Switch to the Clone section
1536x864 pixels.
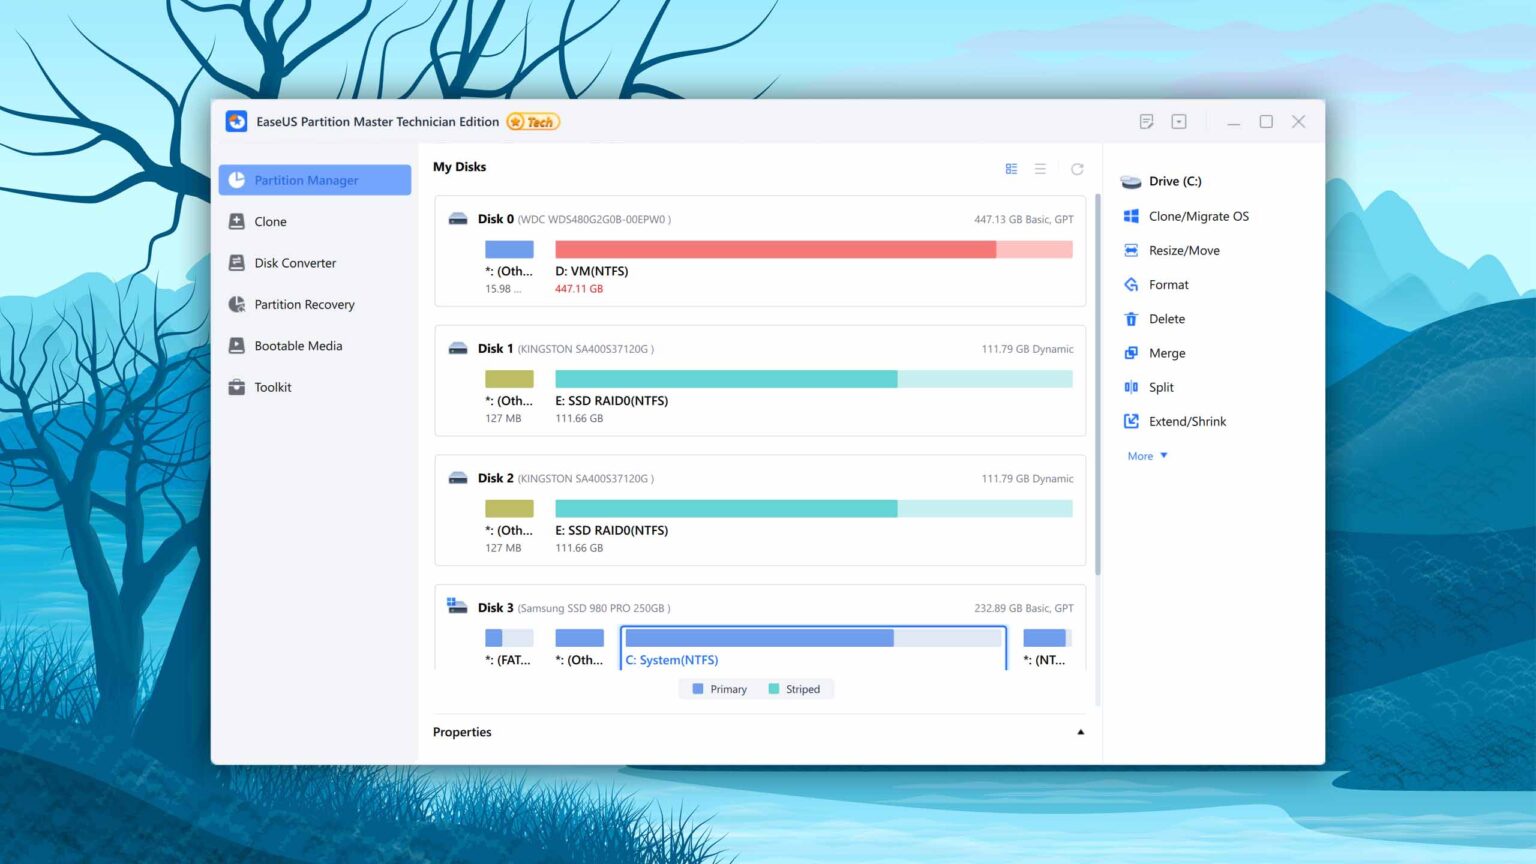click(x=270, y=221)
